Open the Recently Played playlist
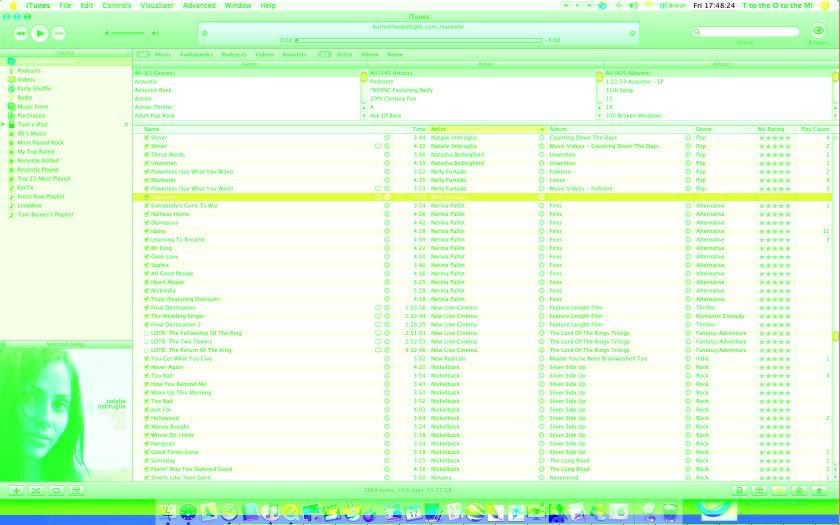This screenshot has height=525, width=840. click(38, 170)
